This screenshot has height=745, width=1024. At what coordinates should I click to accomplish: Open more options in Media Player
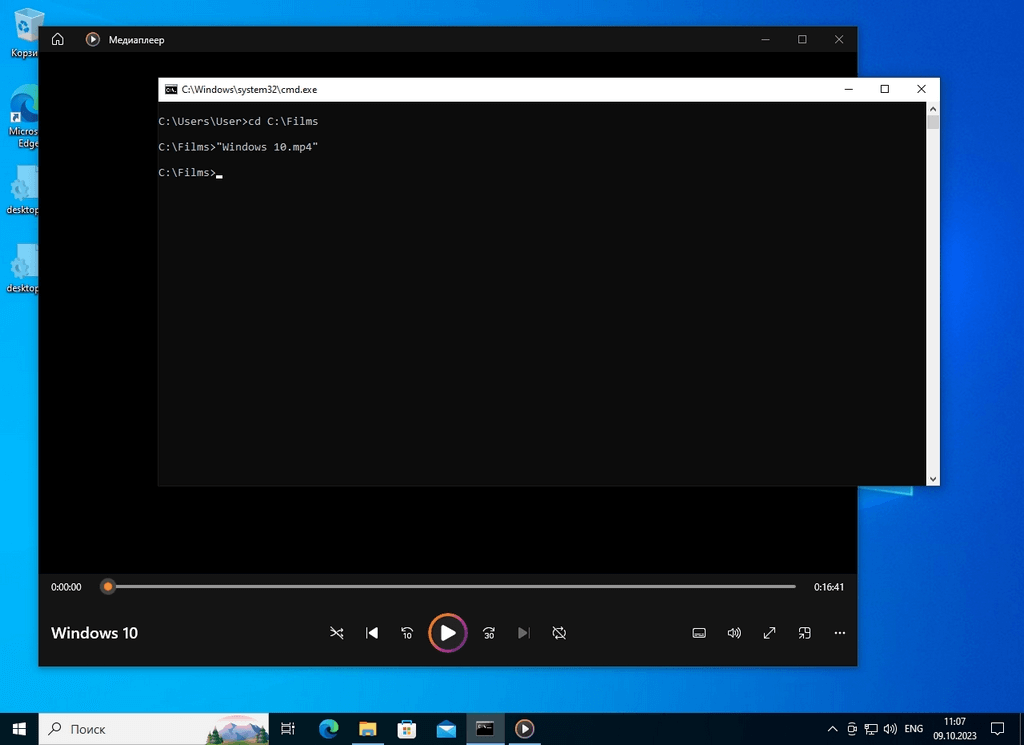tap(840, 633)
